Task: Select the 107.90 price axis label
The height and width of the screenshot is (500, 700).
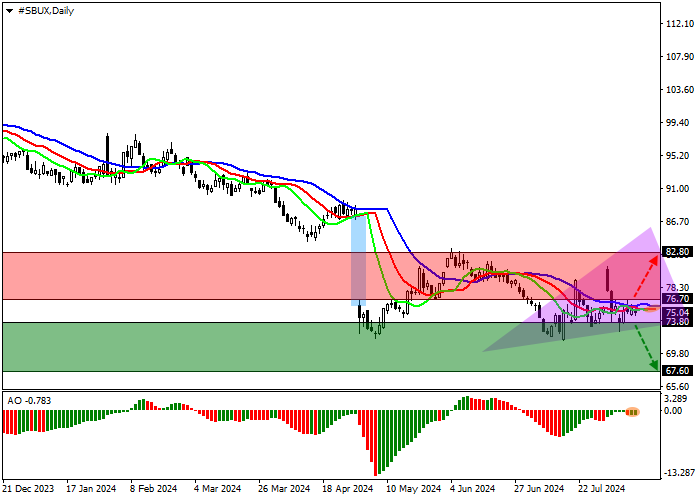Action: pyautogui.click(x=680, y=57)
